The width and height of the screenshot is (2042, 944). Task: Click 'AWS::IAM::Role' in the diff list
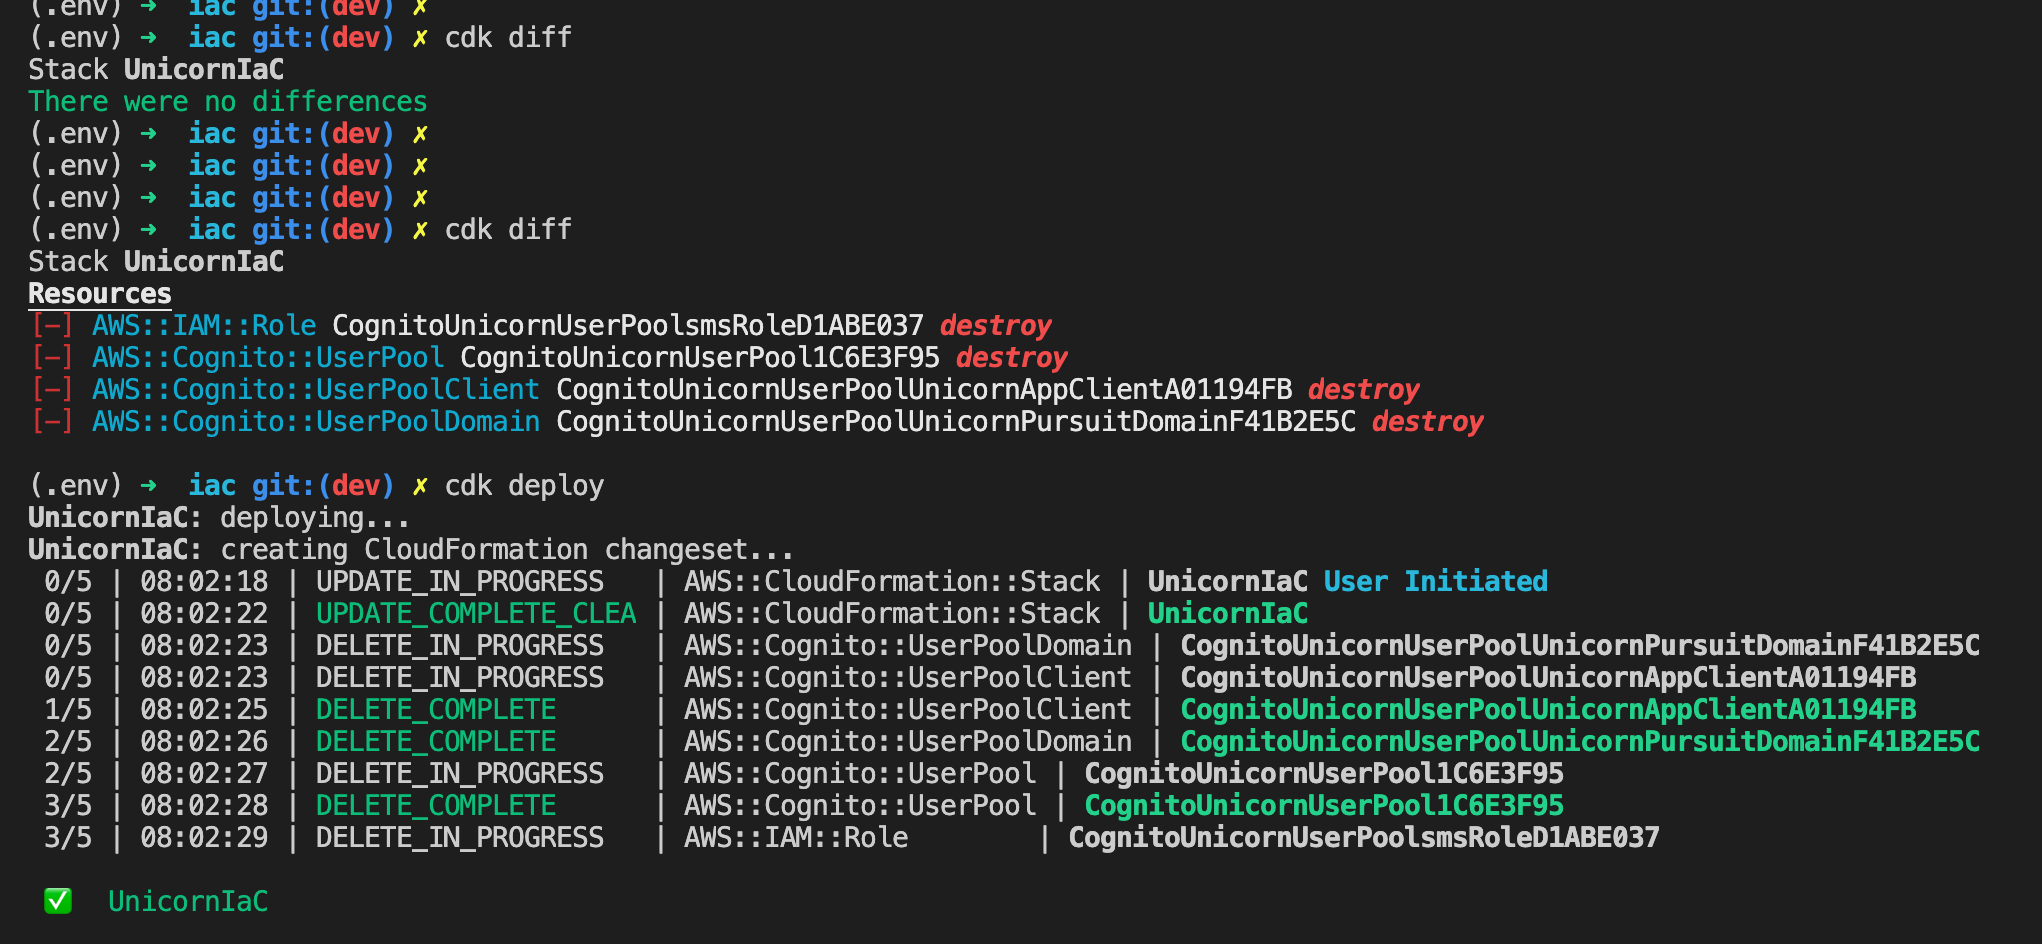pyautogui.click(x=204, y=326)
